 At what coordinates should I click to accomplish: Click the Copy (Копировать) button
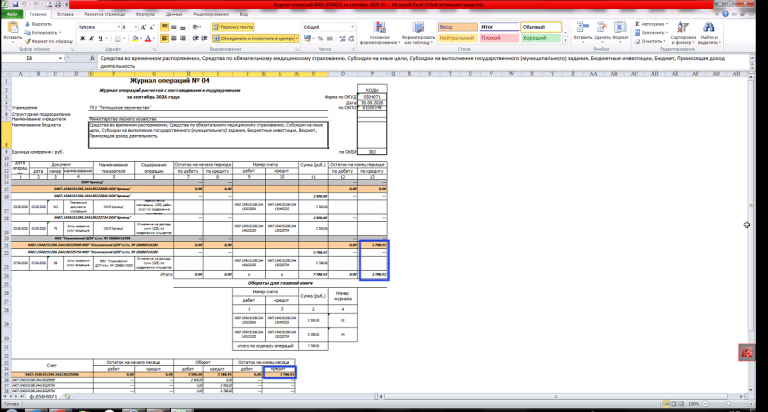point(40,32)
